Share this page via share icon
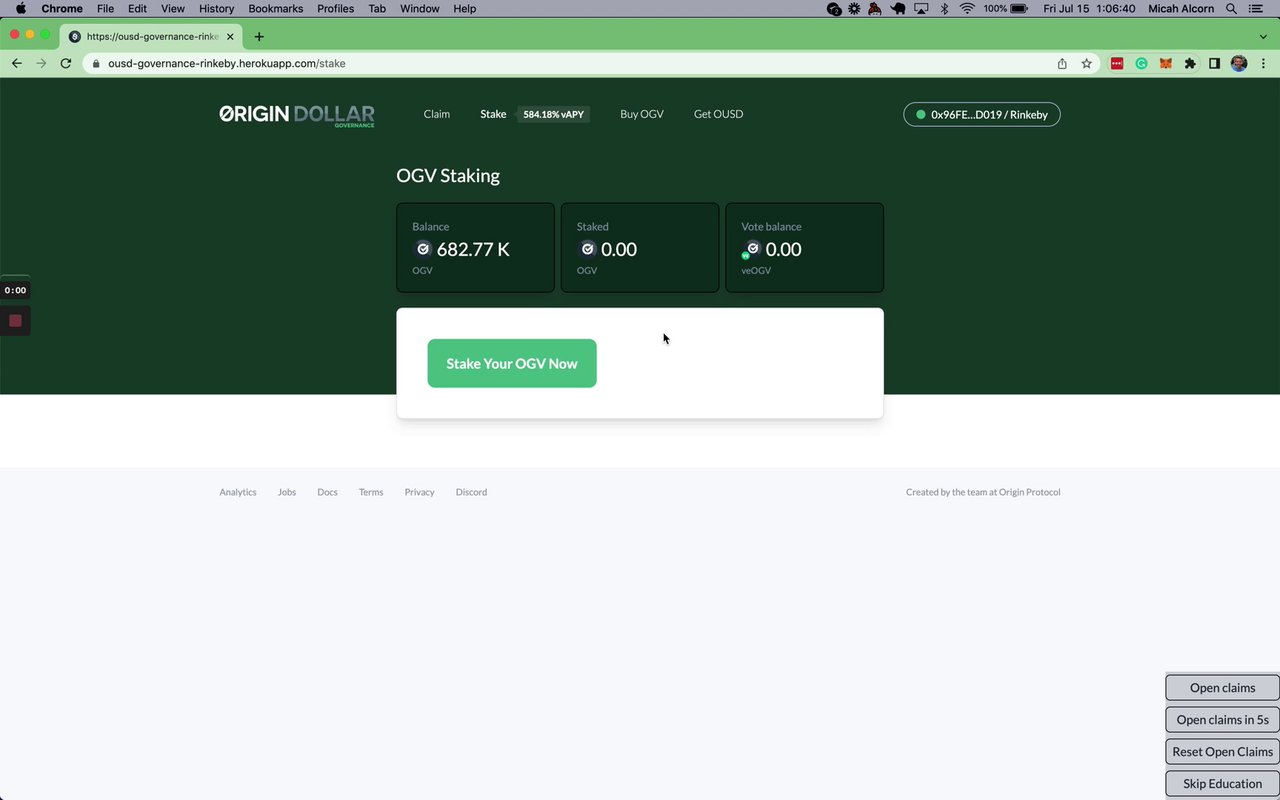The image size is (1280, 800). (x=1062, y=63)
